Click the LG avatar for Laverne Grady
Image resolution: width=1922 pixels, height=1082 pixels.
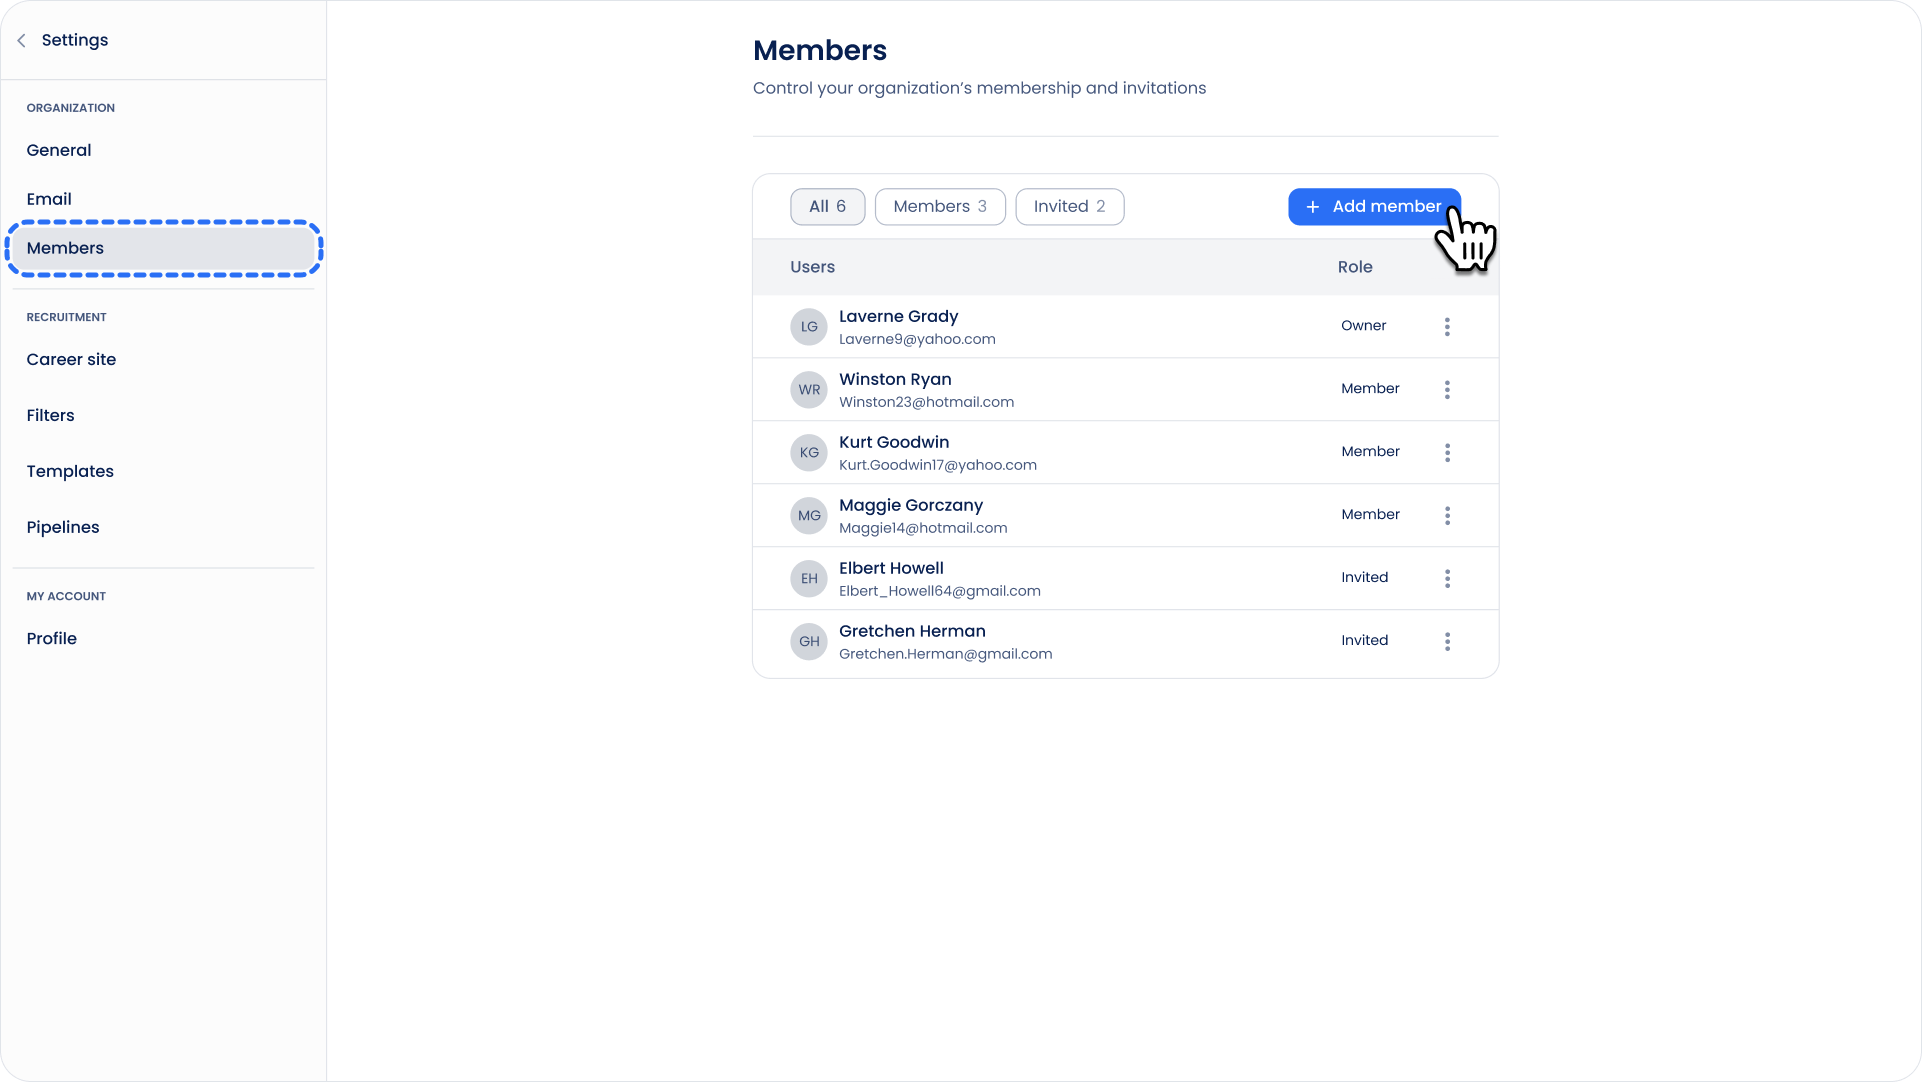(x=808, y=327)
